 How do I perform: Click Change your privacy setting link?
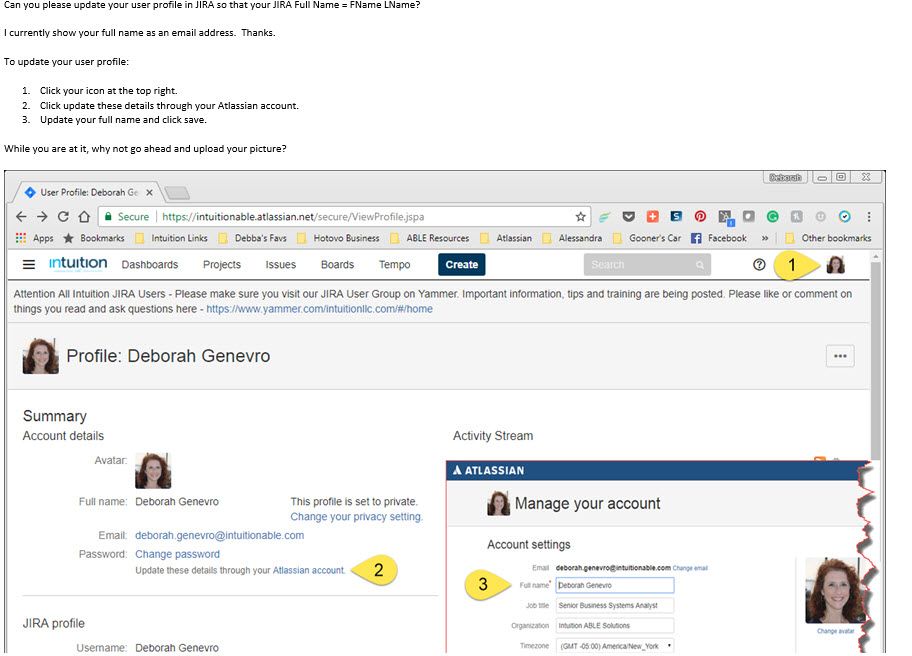click(x=357, y=516)
